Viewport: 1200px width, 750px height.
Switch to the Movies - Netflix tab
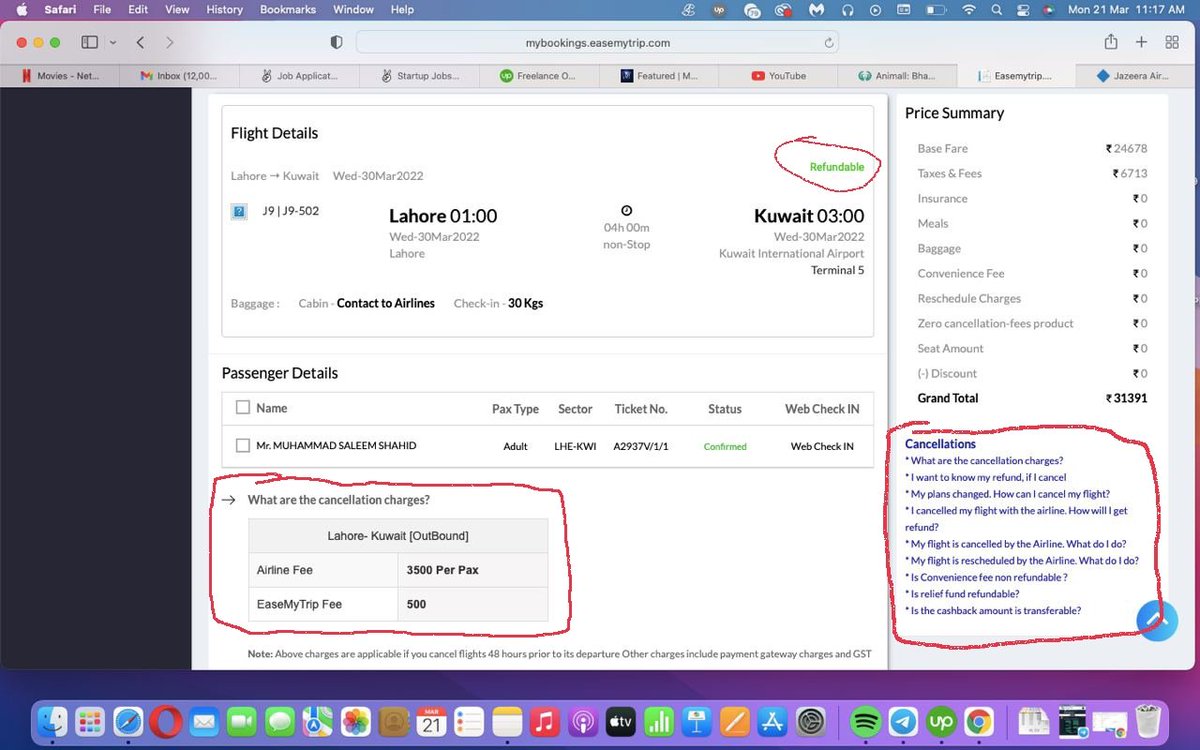[59, 76]
